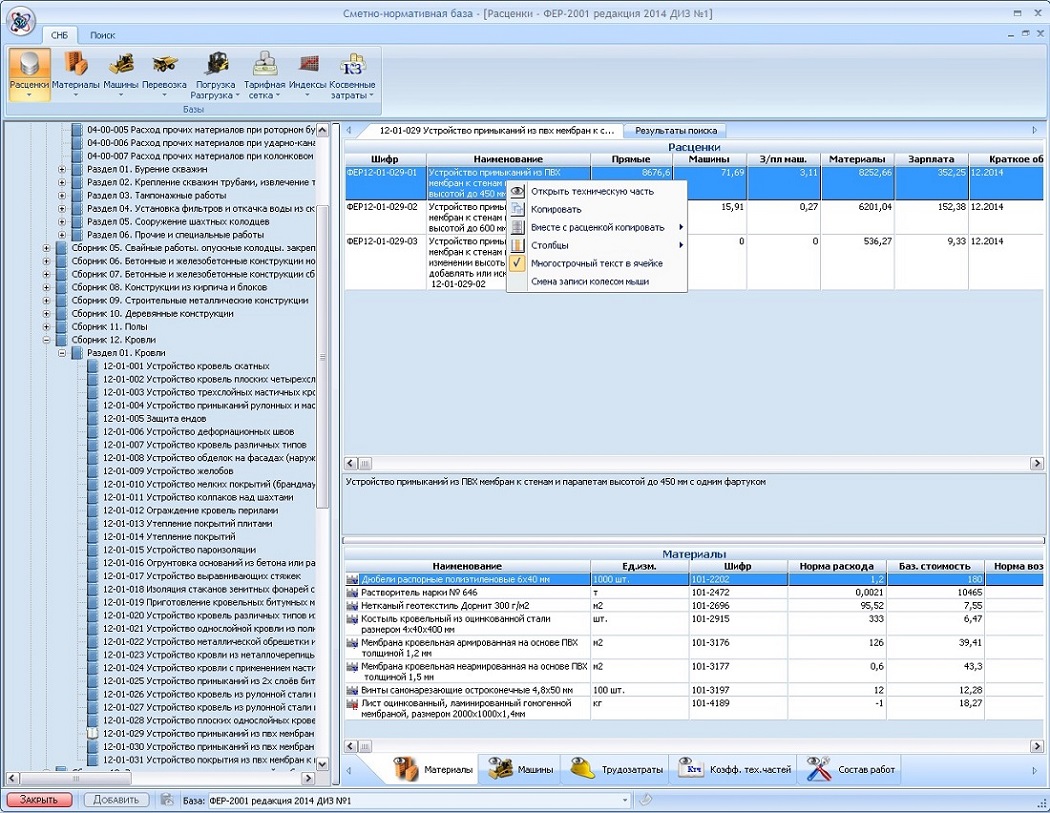Expand Раздел 01. Бурение скважин node
This screenshot has width=1050, height=813.
[x=62, y=169]
